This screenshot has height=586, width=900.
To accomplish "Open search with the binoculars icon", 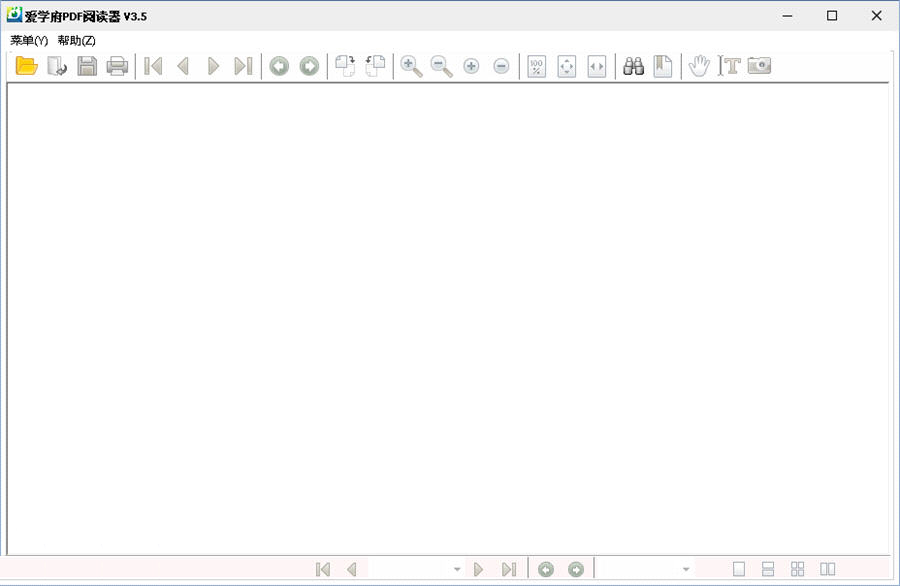I will 633,67.
